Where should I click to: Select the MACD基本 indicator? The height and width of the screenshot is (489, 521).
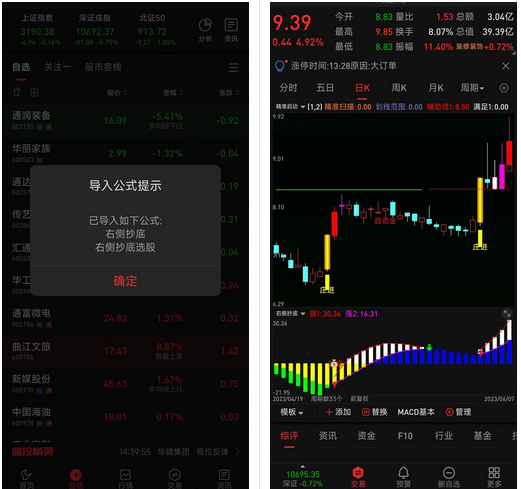pos(416,412)
